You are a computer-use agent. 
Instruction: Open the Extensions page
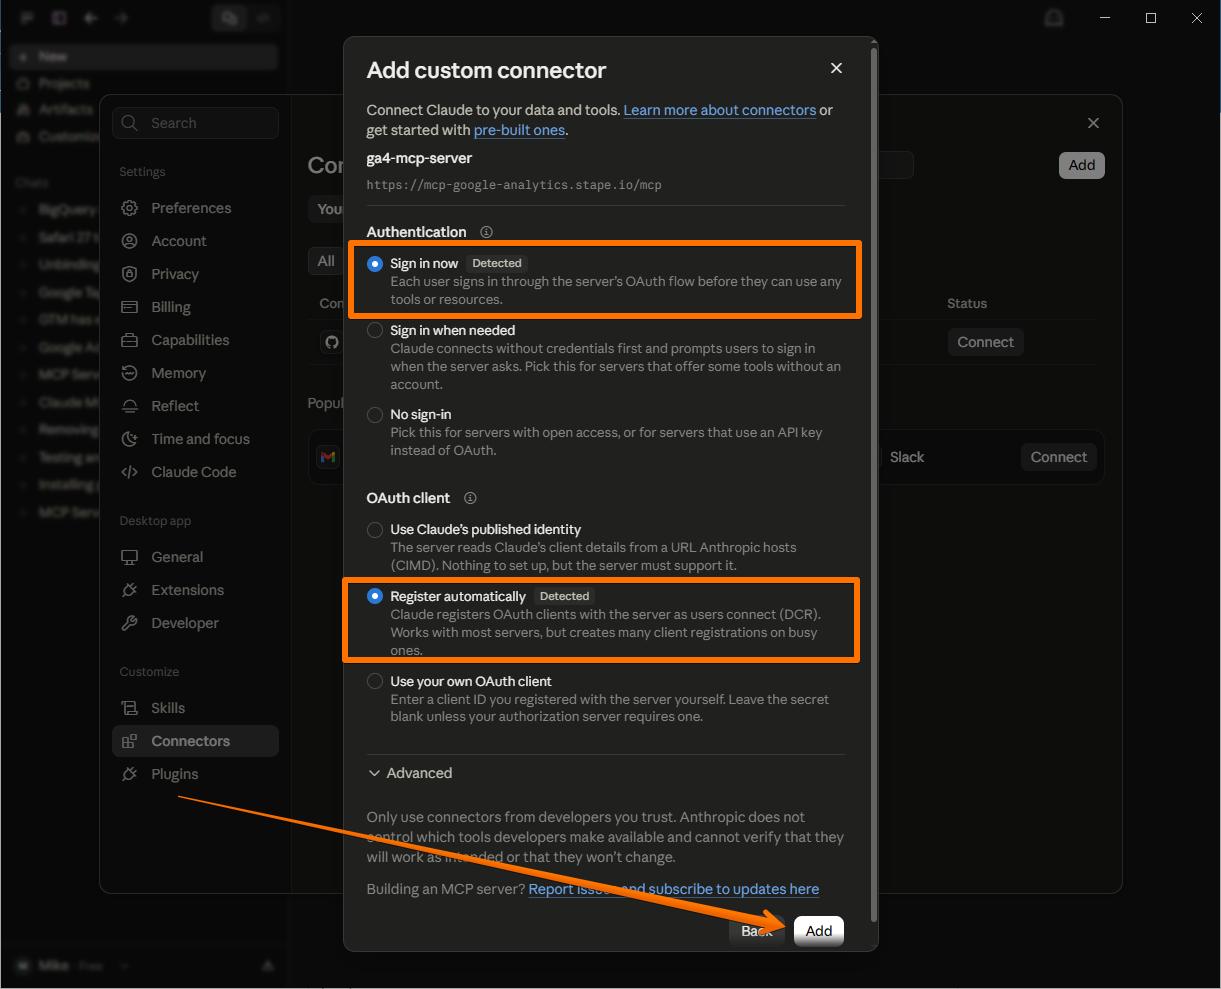point(196,590)
